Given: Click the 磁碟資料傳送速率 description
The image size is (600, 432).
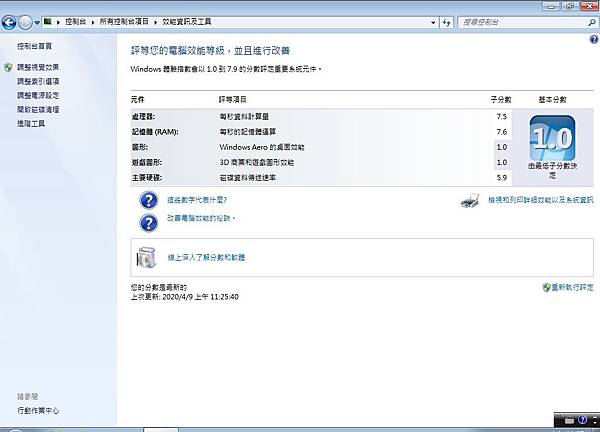Looking at the screenshot, I should click(248, 178).
